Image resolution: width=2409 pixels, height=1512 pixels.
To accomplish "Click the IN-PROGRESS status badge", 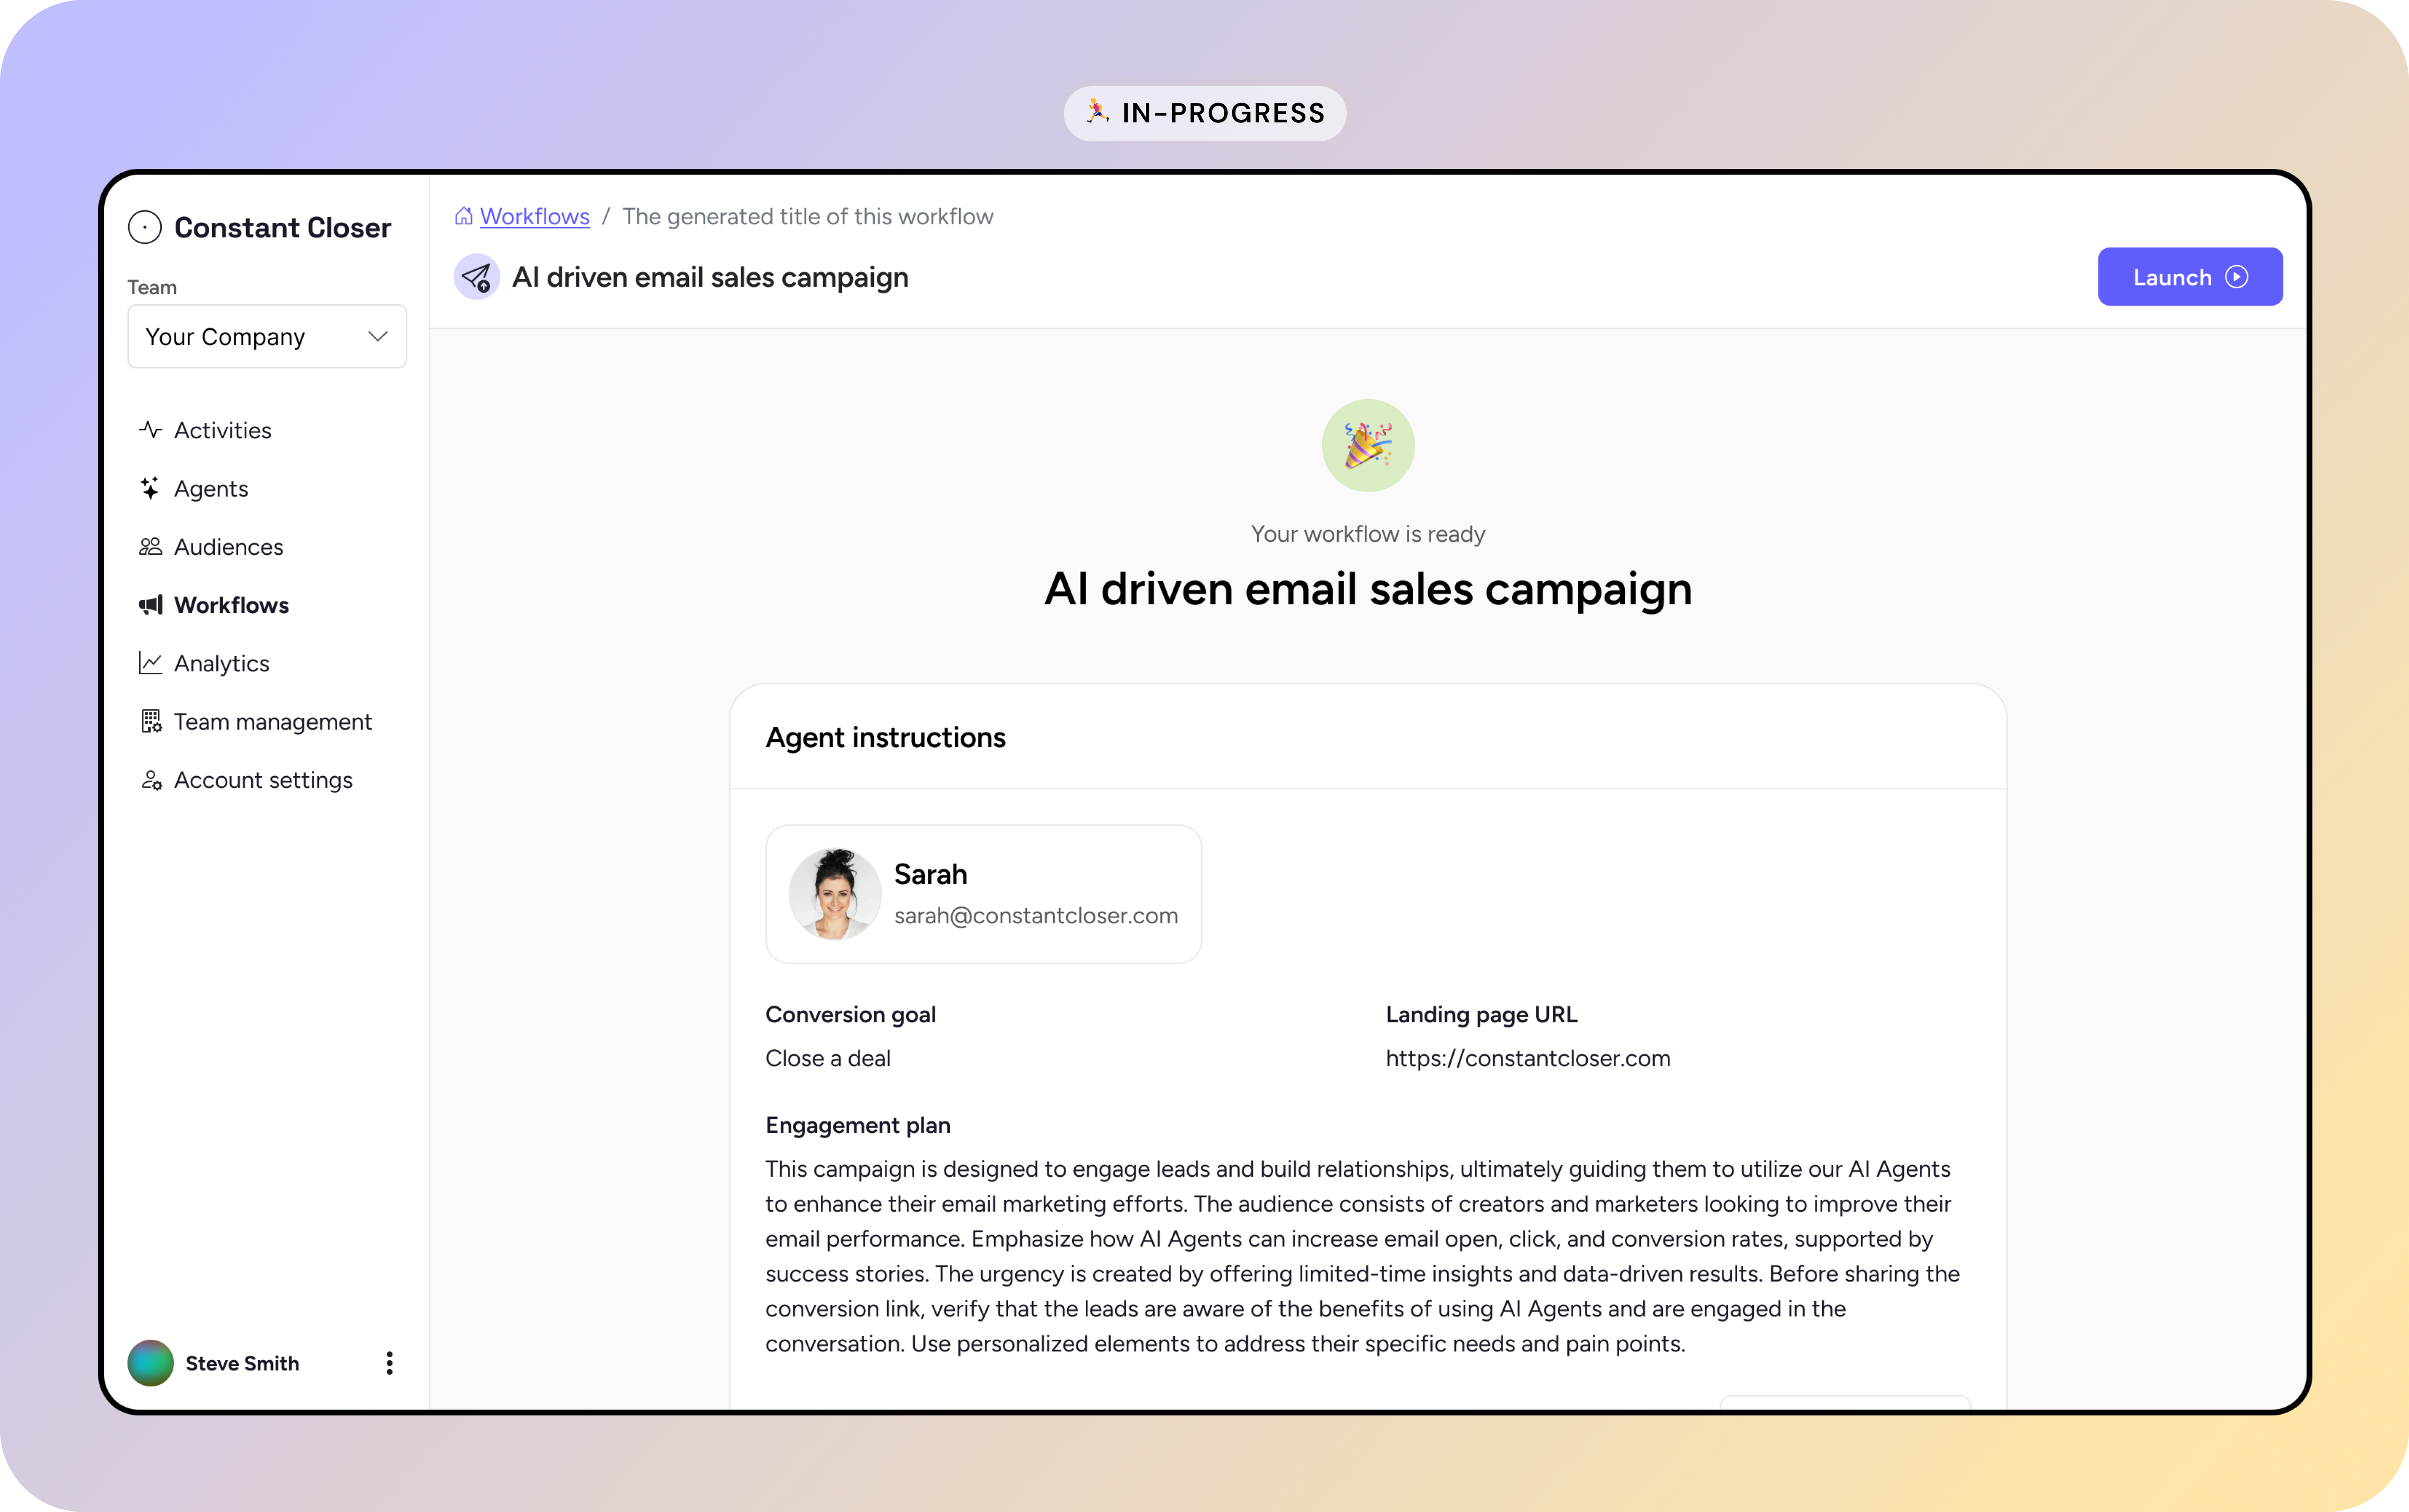I will (1205, 113).
